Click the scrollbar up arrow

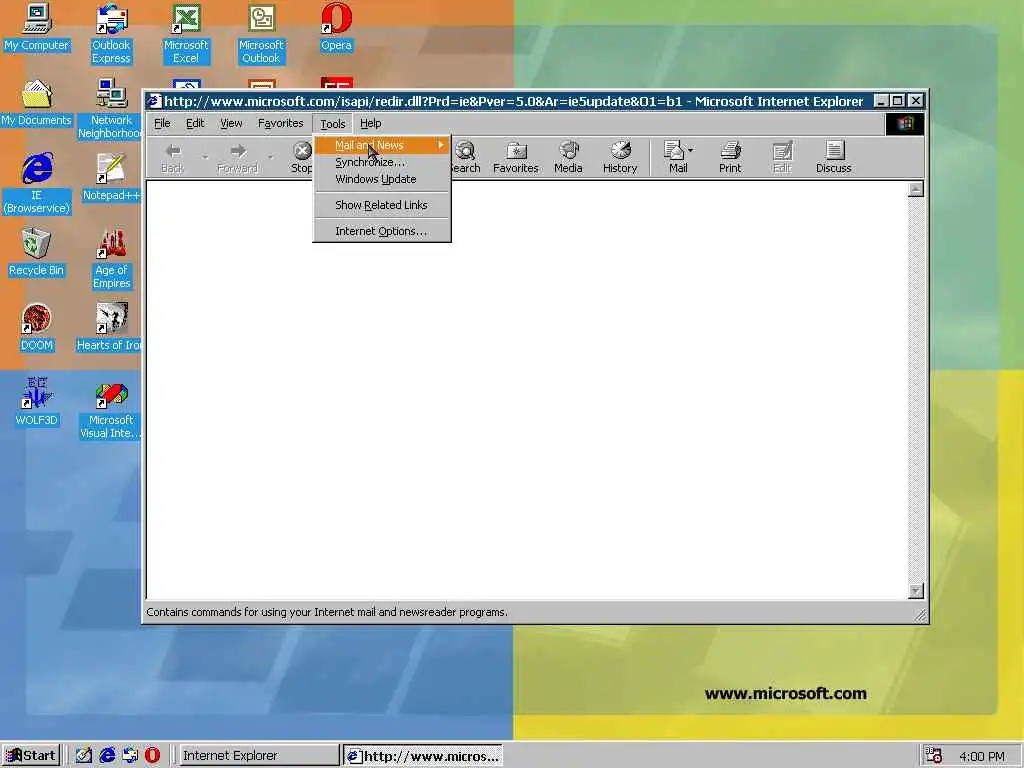point(916,189)
